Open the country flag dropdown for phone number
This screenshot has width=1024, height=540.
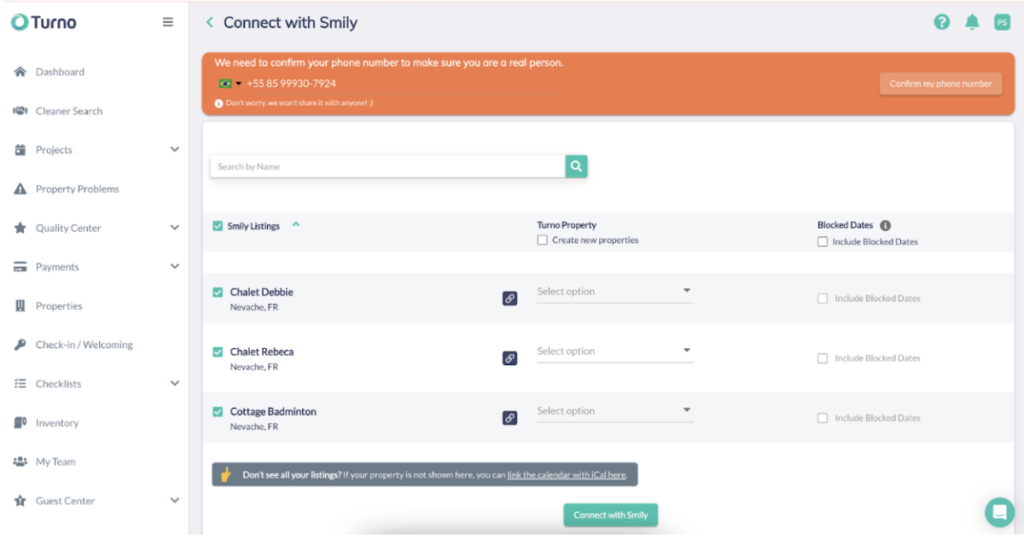click(x=230, y=84)
